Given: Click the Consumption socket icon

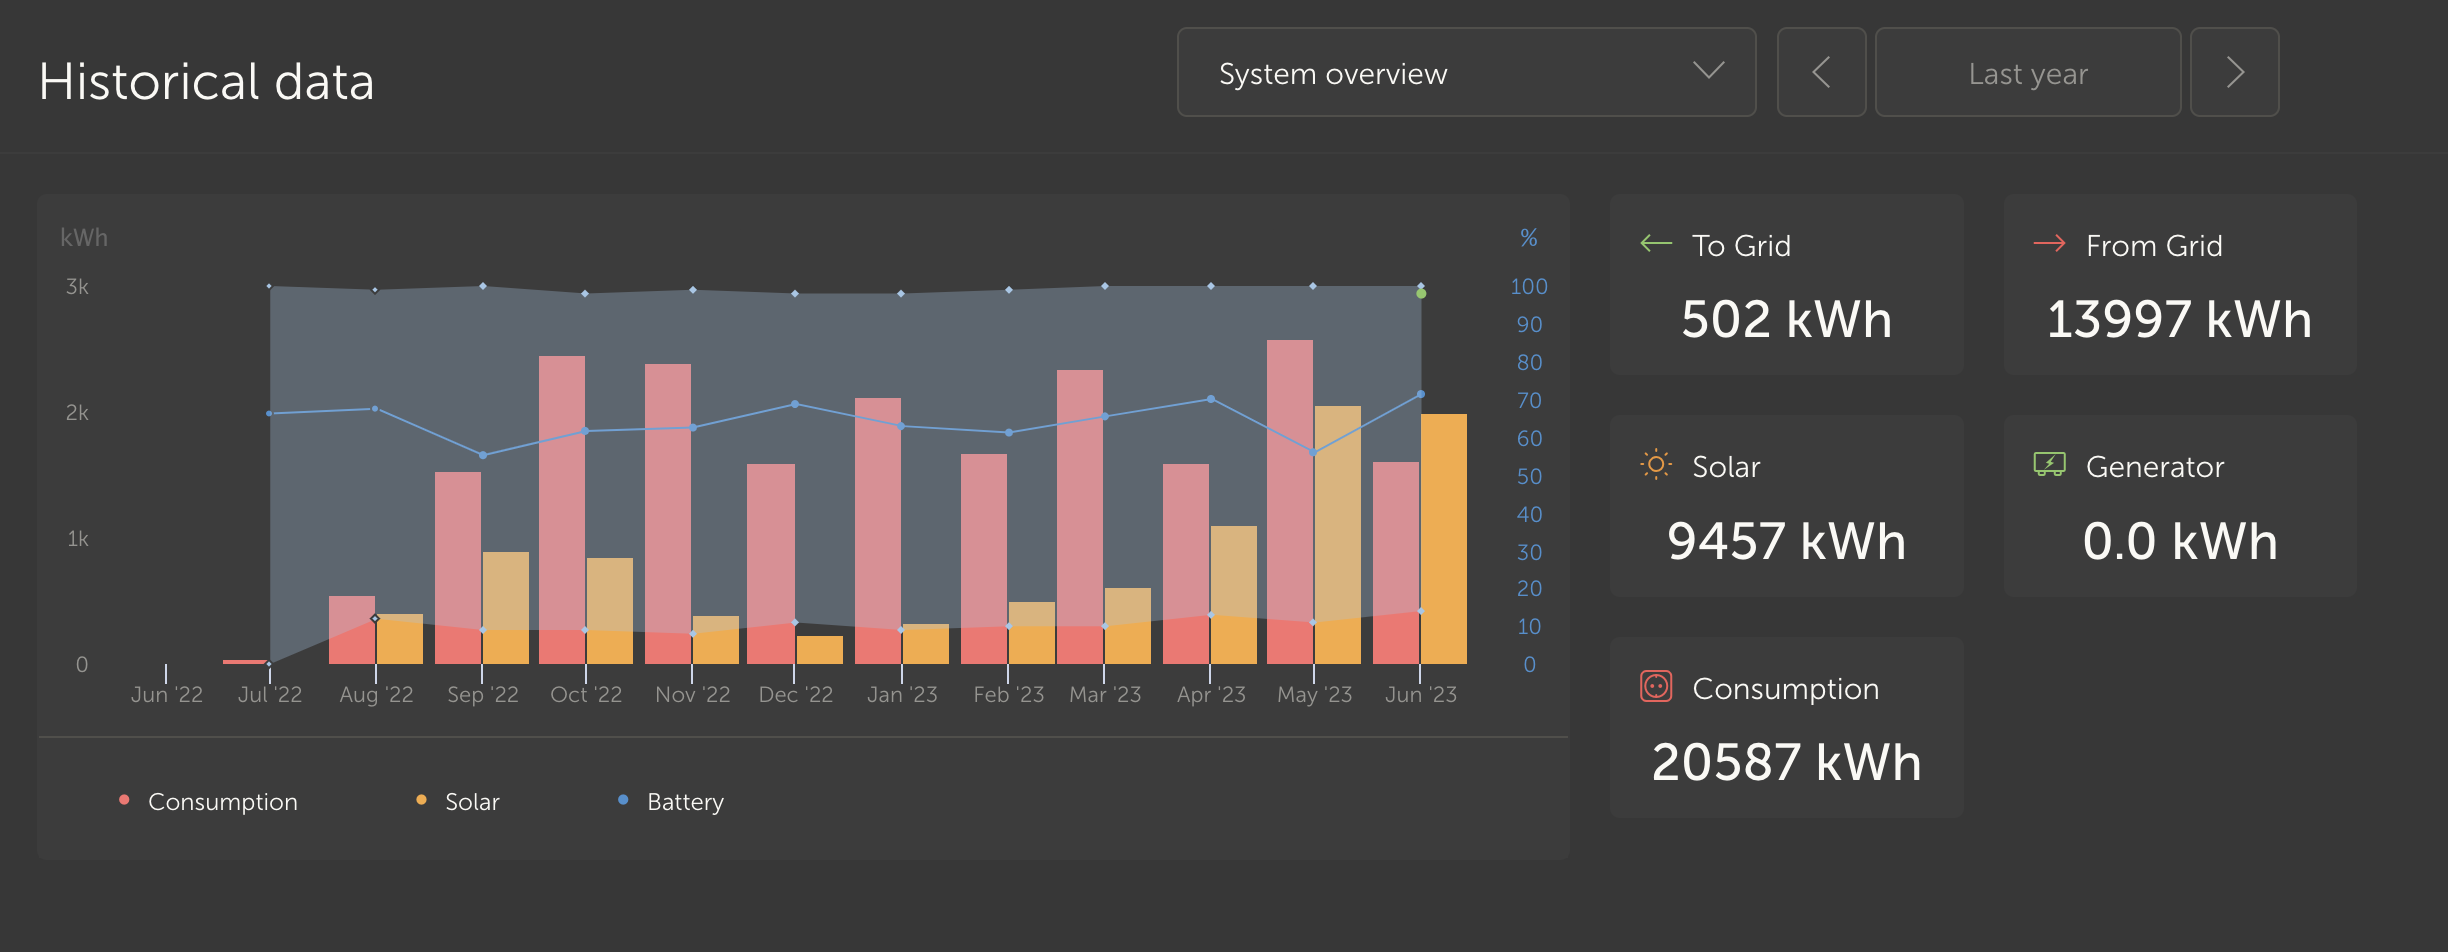Looking at the screenshot, I should (x=1656, y=687).
